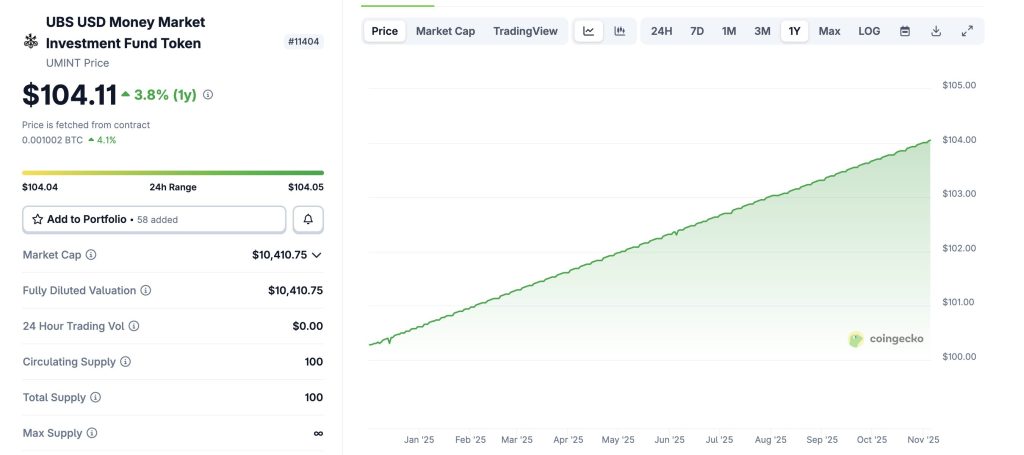This screenshot has width=1024, height=455.
Task: Download the chart data
Action: 936,31
